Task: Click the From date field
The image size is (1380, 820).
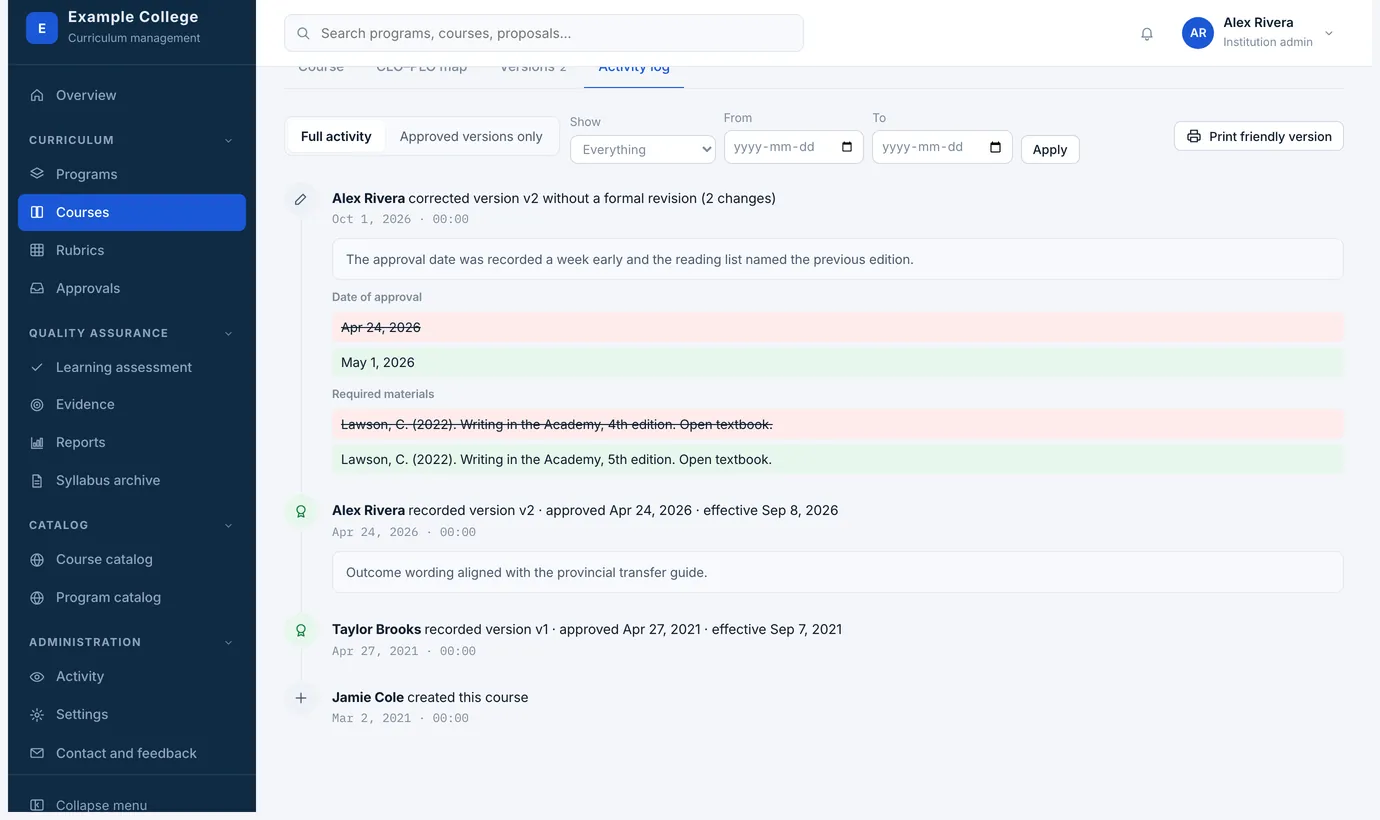Action: (793, 147)
